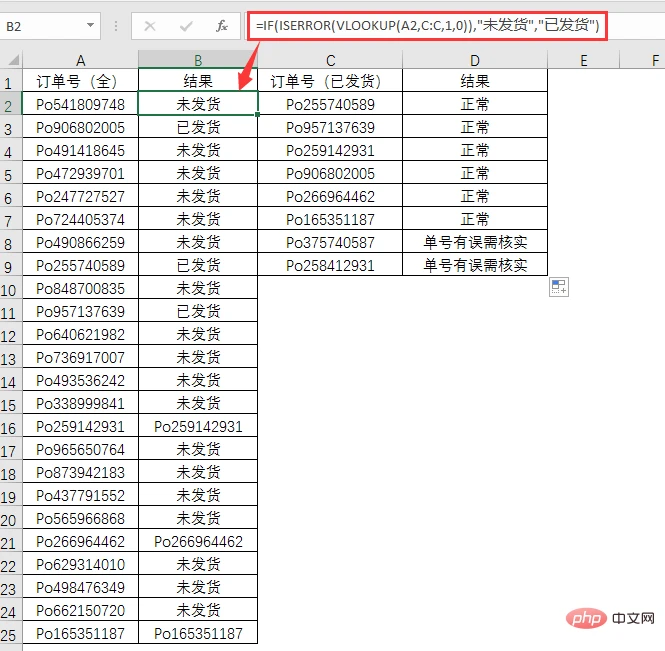Click the 结果 header in column D
The height and width of the screenshot is (651, 665).
(x=475, y=81)
